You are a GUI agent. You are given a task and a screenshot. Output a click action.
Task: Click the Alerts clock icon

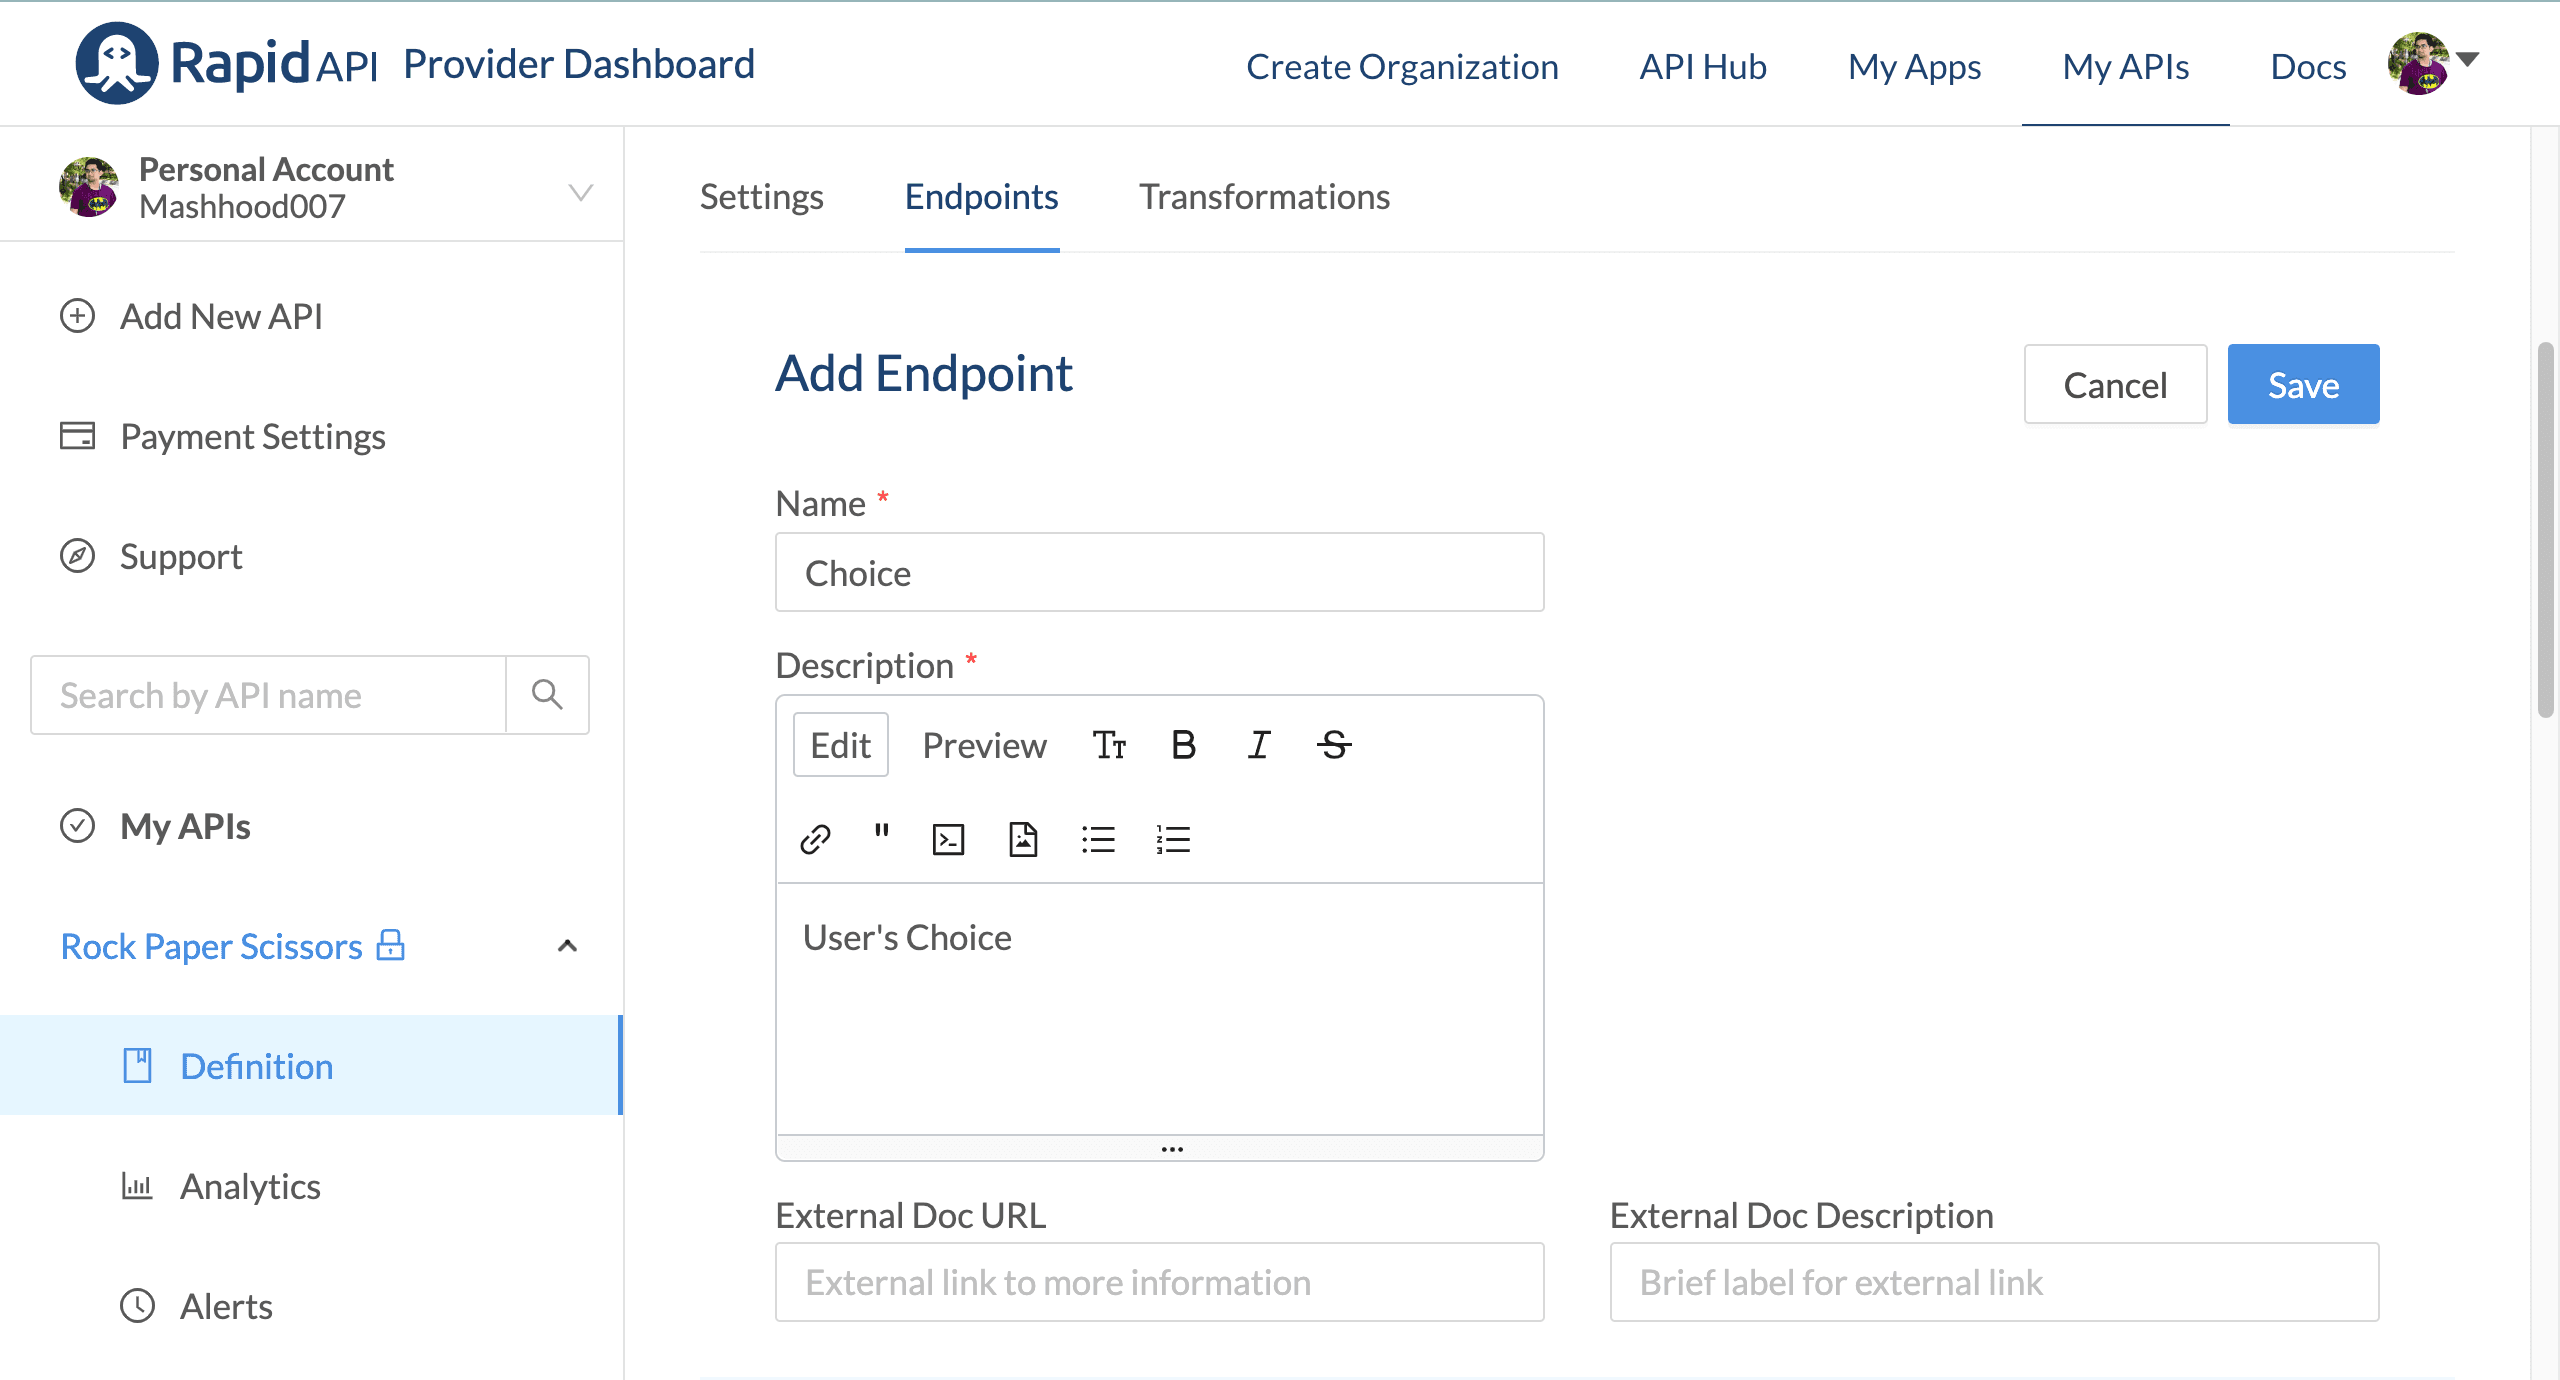137,1306
